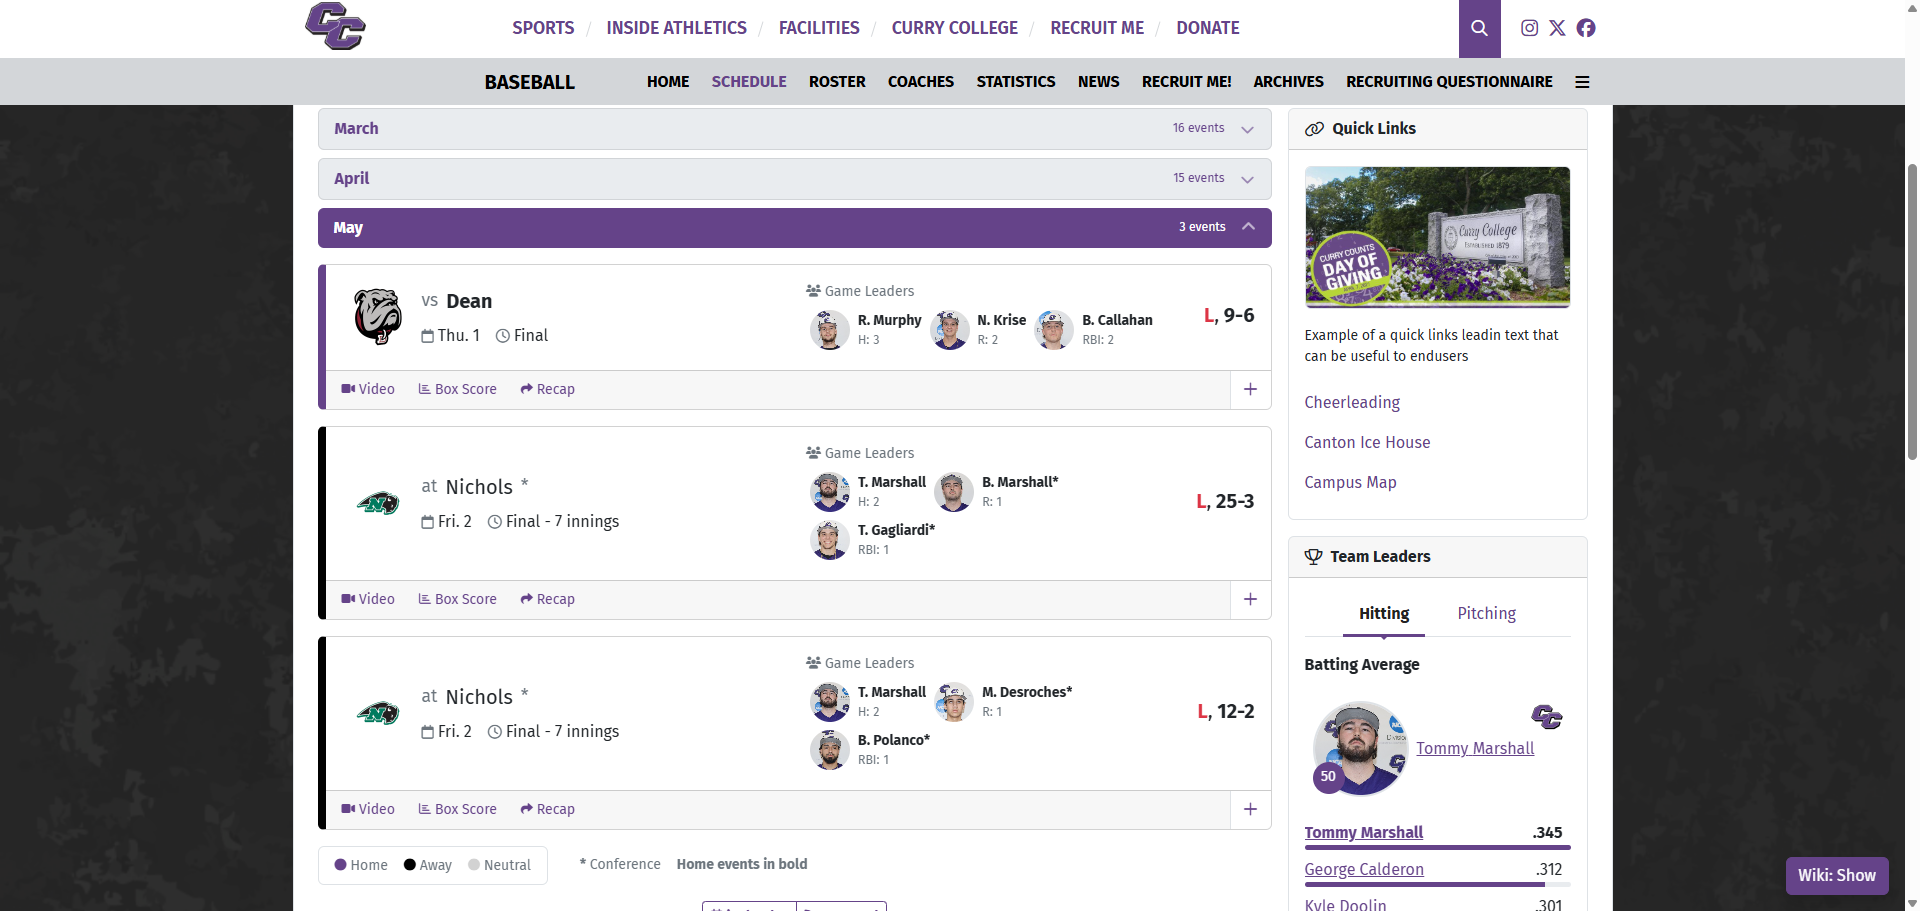
Task: Go to baseball HOME page
Action: pos(668,82)
